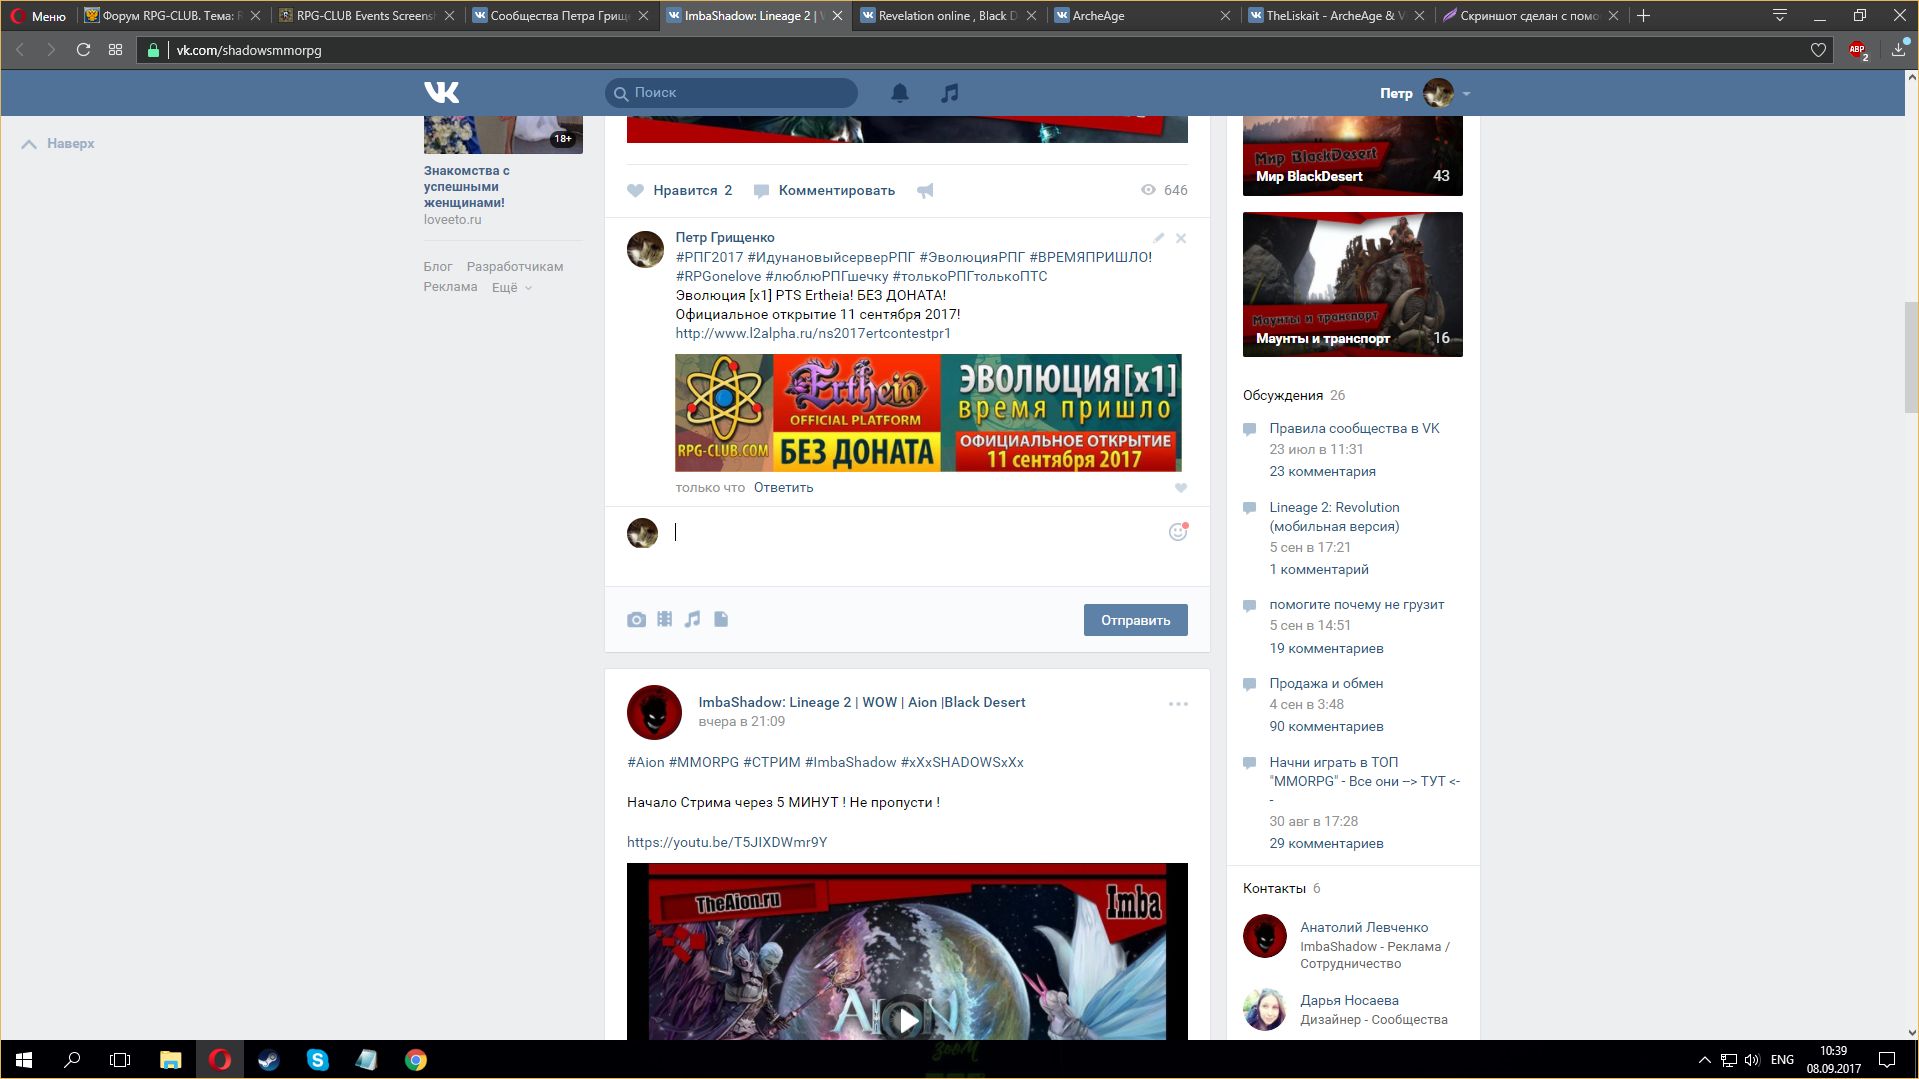Open the Маунты и транспорт album thumbnail
Image resolution: width=1919 pixels, height=1079 pixels.
(1352, 284)
